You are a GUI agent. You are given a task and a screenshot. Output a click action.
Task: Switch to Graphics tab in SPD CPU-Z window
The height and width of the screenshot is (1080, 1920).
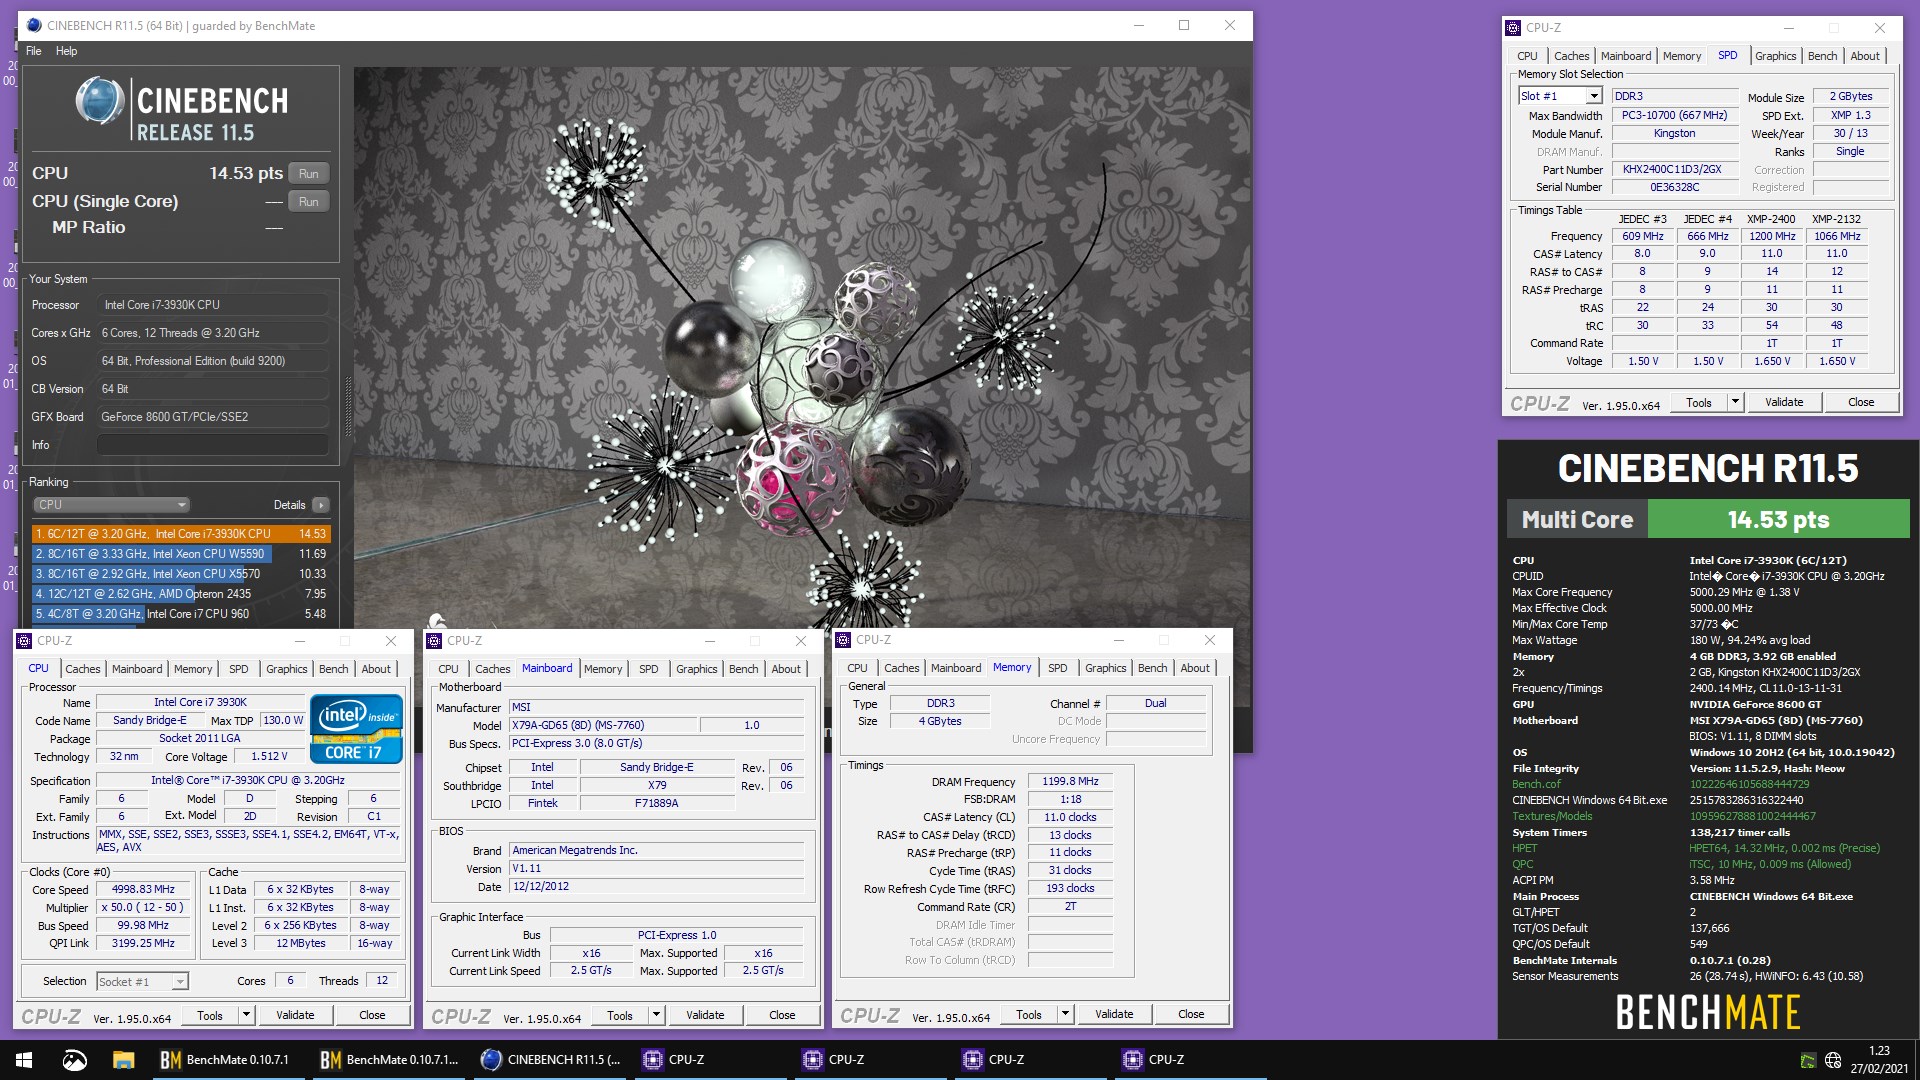[1775, 56]
